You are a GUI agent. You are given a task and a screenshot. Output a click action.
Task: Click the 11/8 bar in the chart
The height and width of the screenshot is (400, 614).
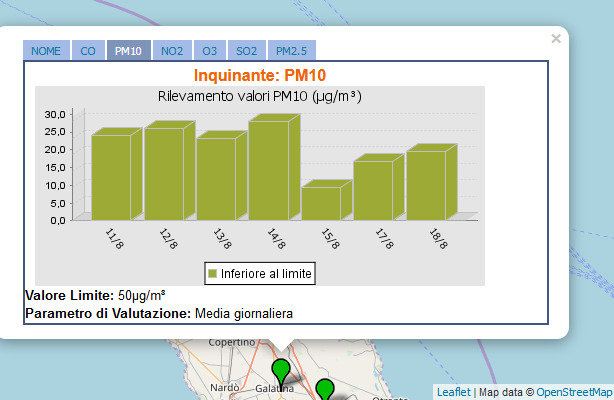point(117,174)
